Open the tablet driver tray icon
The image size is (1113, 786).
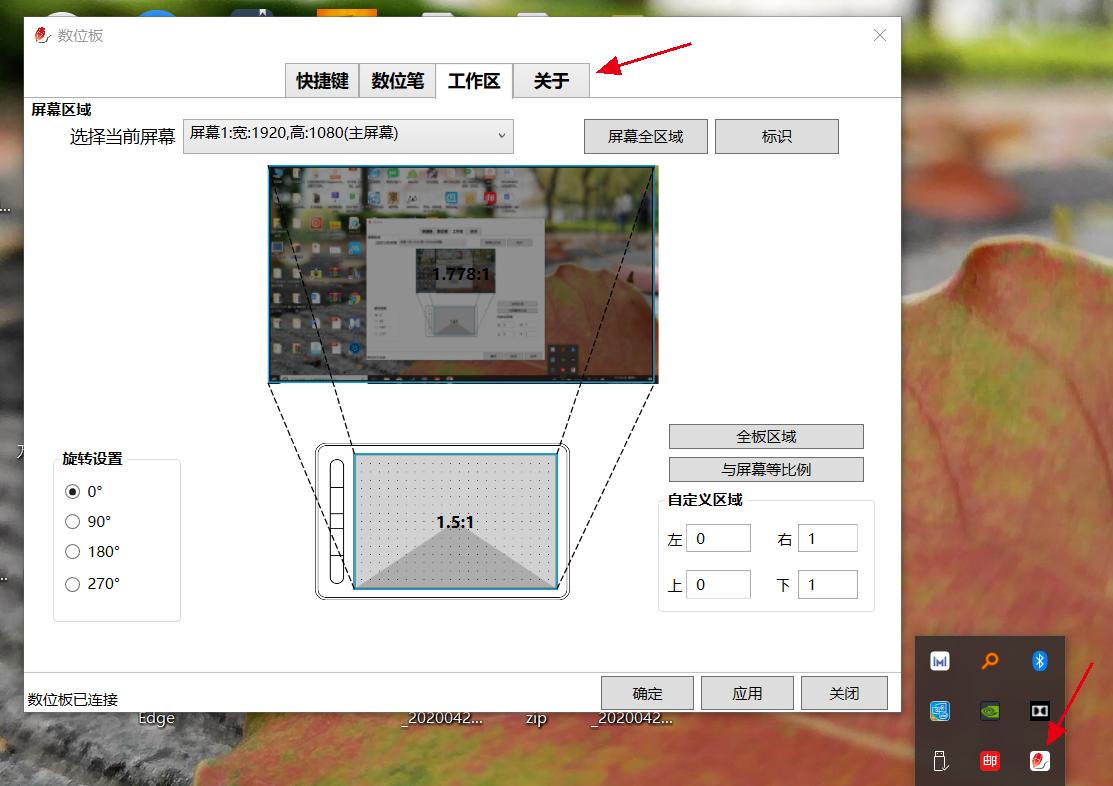click(x=1040, y=761)
